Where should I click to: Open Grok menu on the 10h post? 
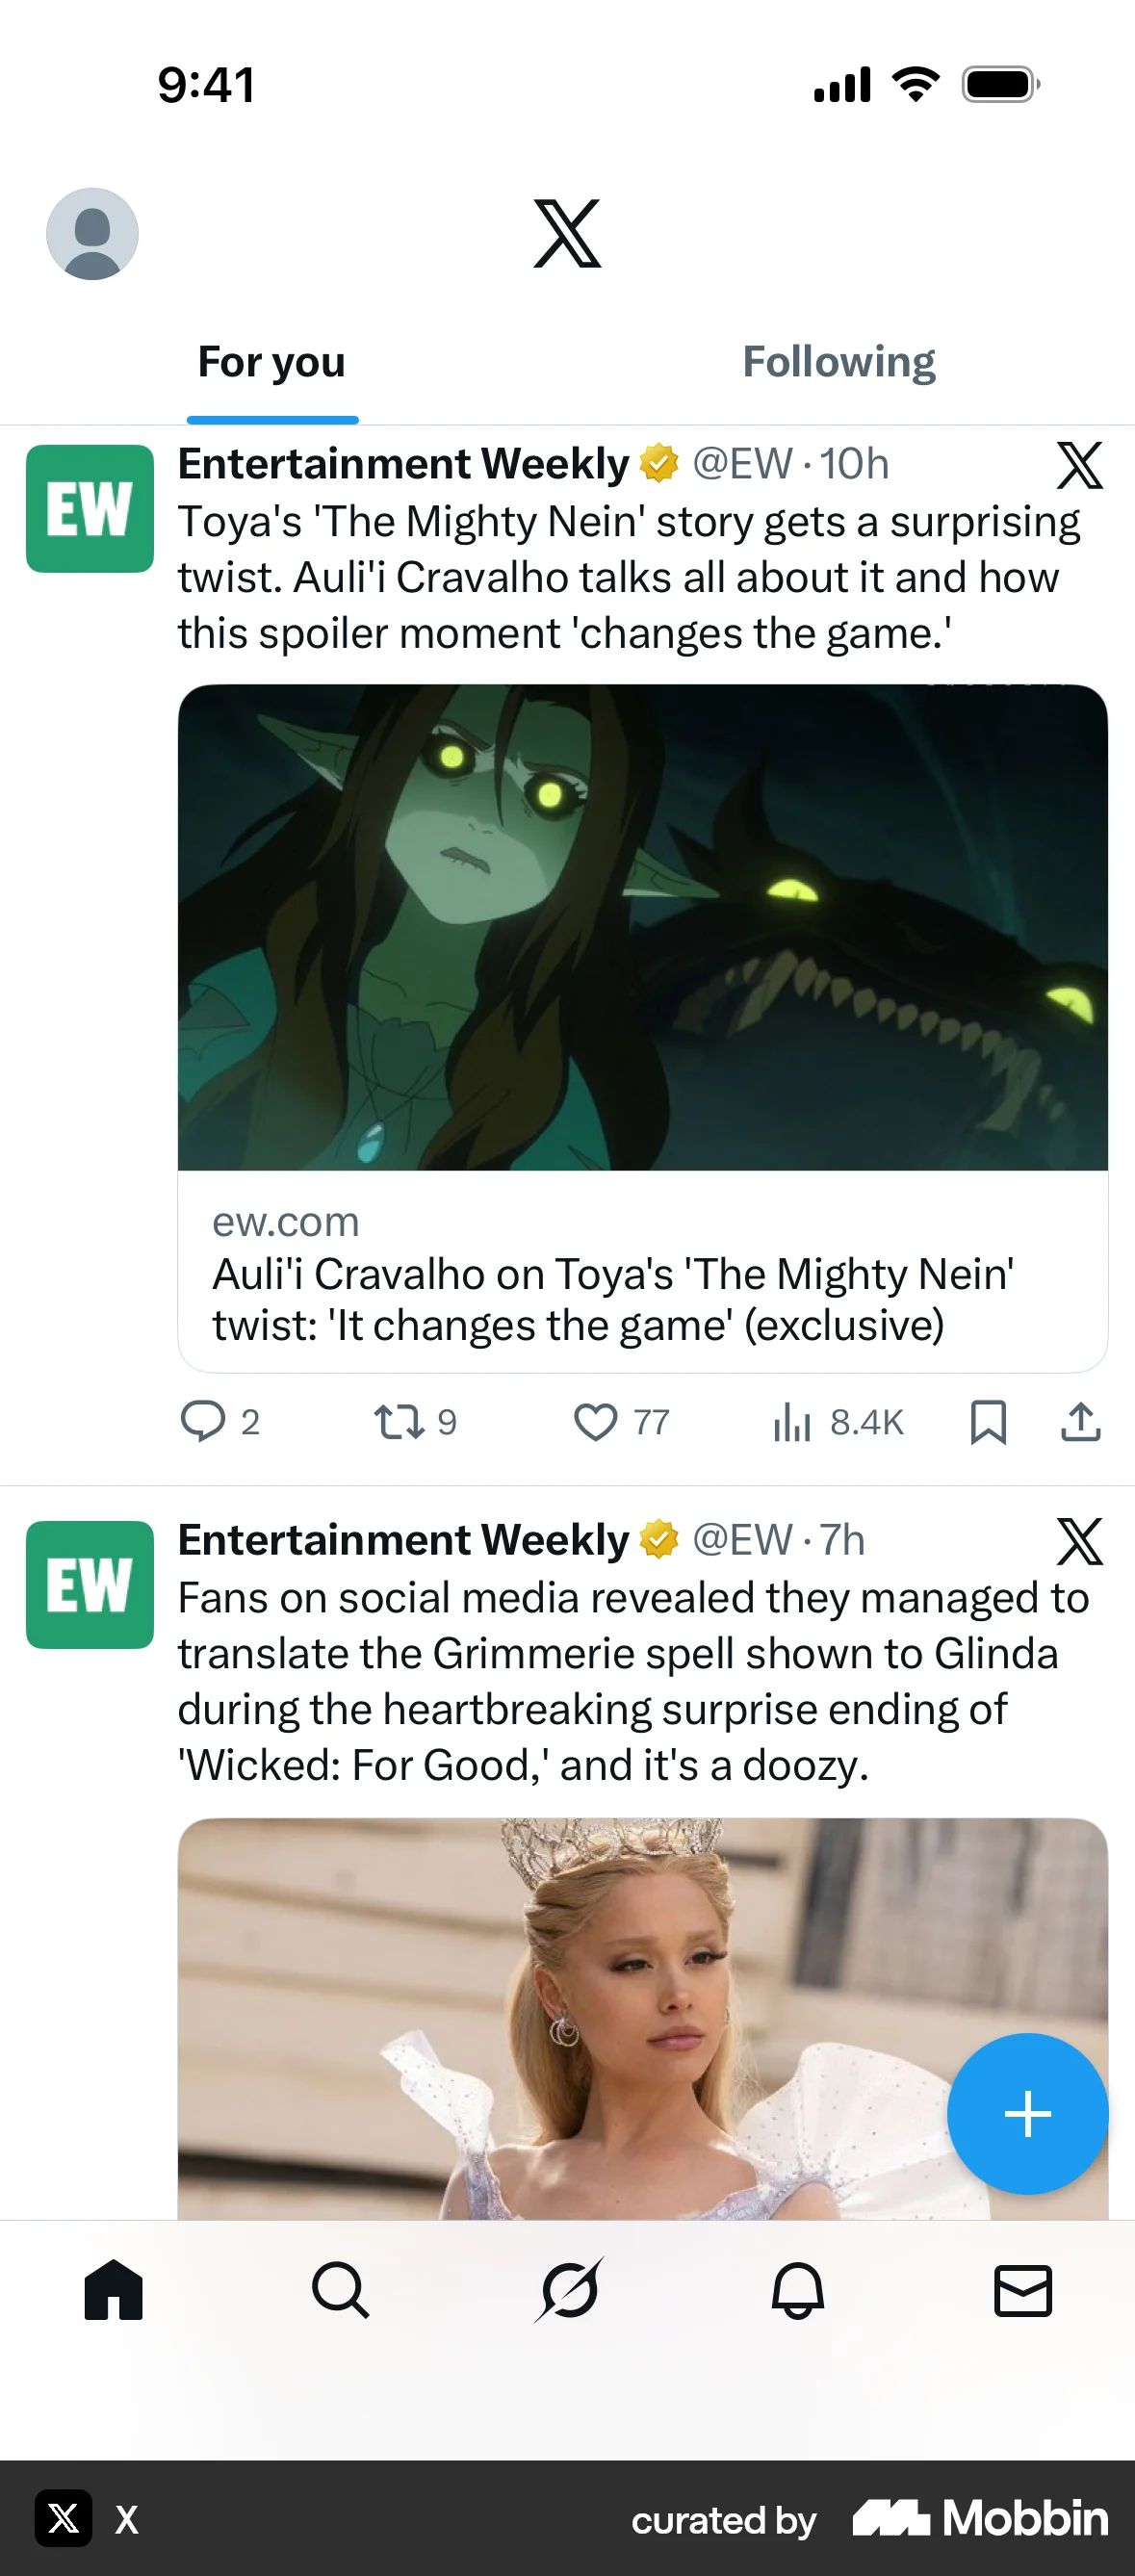[1080, 465]
